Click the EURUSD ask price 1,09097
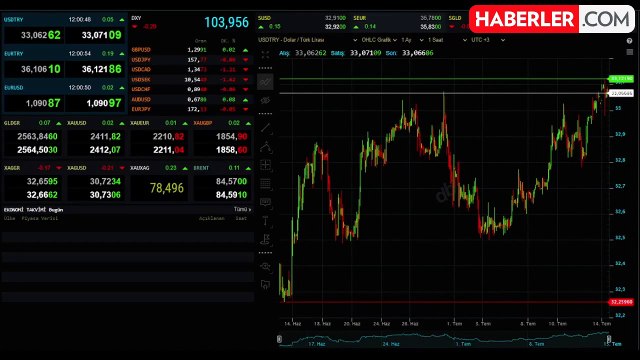Screen dimensions: 640x360 tap(96, 103)
